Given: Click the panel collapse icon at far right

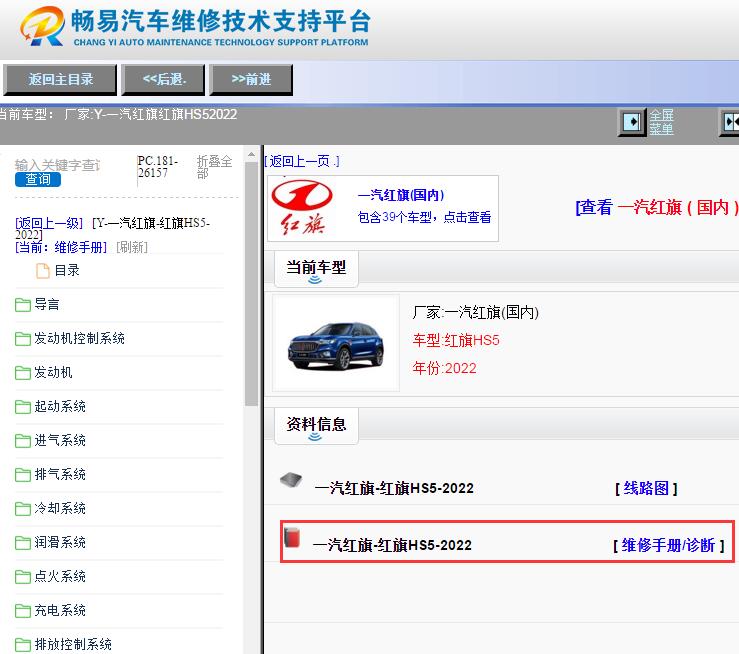Looking at the screenshot, I should 730,122.
